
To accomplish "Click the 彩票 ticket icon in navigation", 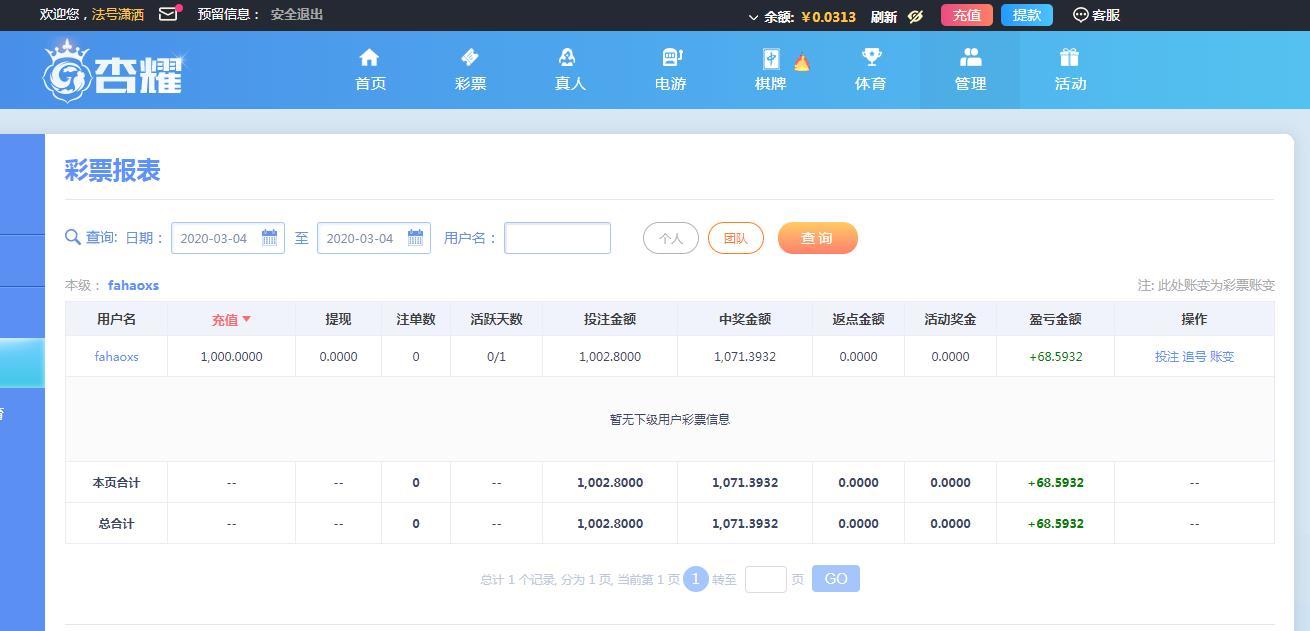I will (469, 57).
